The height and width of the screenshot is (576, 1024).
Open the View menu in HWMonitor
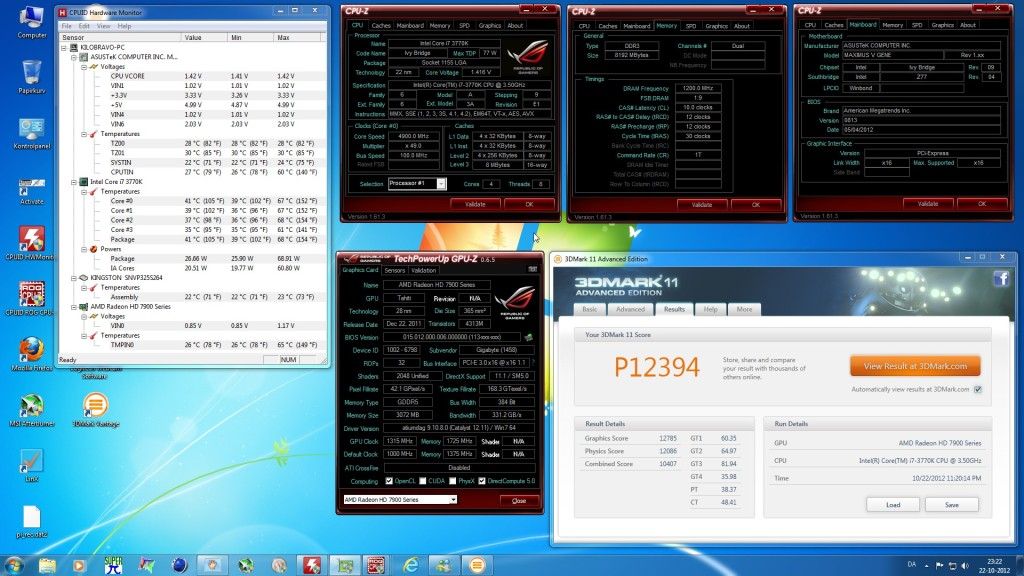point(103,26)
